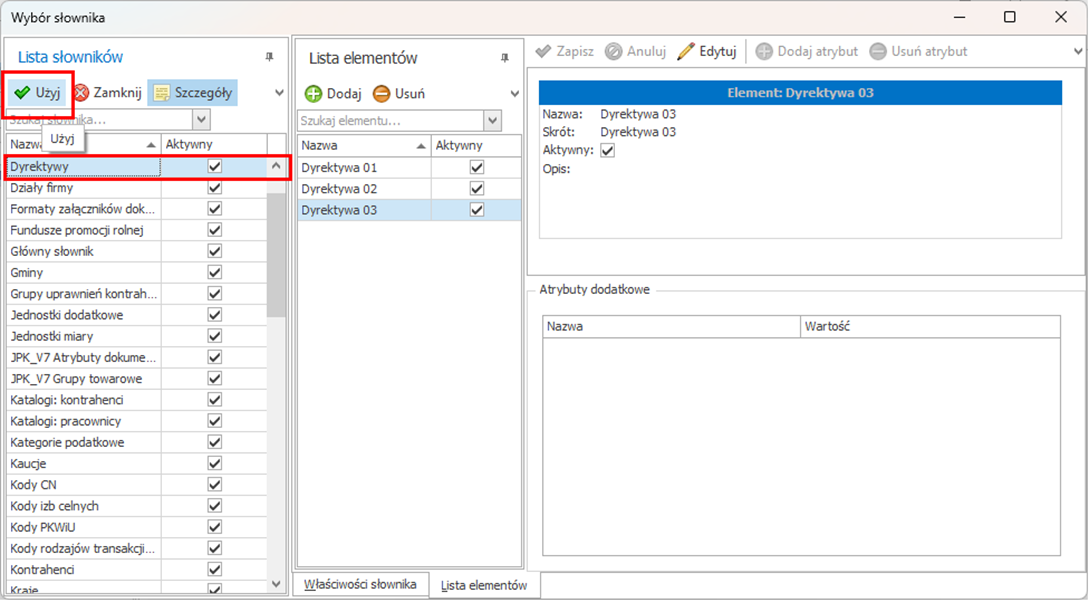Uncheck Aktywny for Dyrektywa 01

coord(477,168)
